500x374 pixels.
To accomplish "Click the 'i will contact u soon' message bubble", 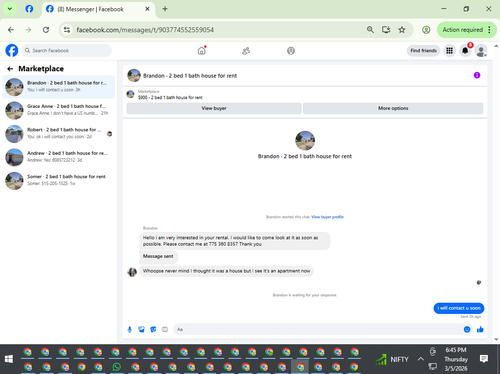I will tap(459, 308).
